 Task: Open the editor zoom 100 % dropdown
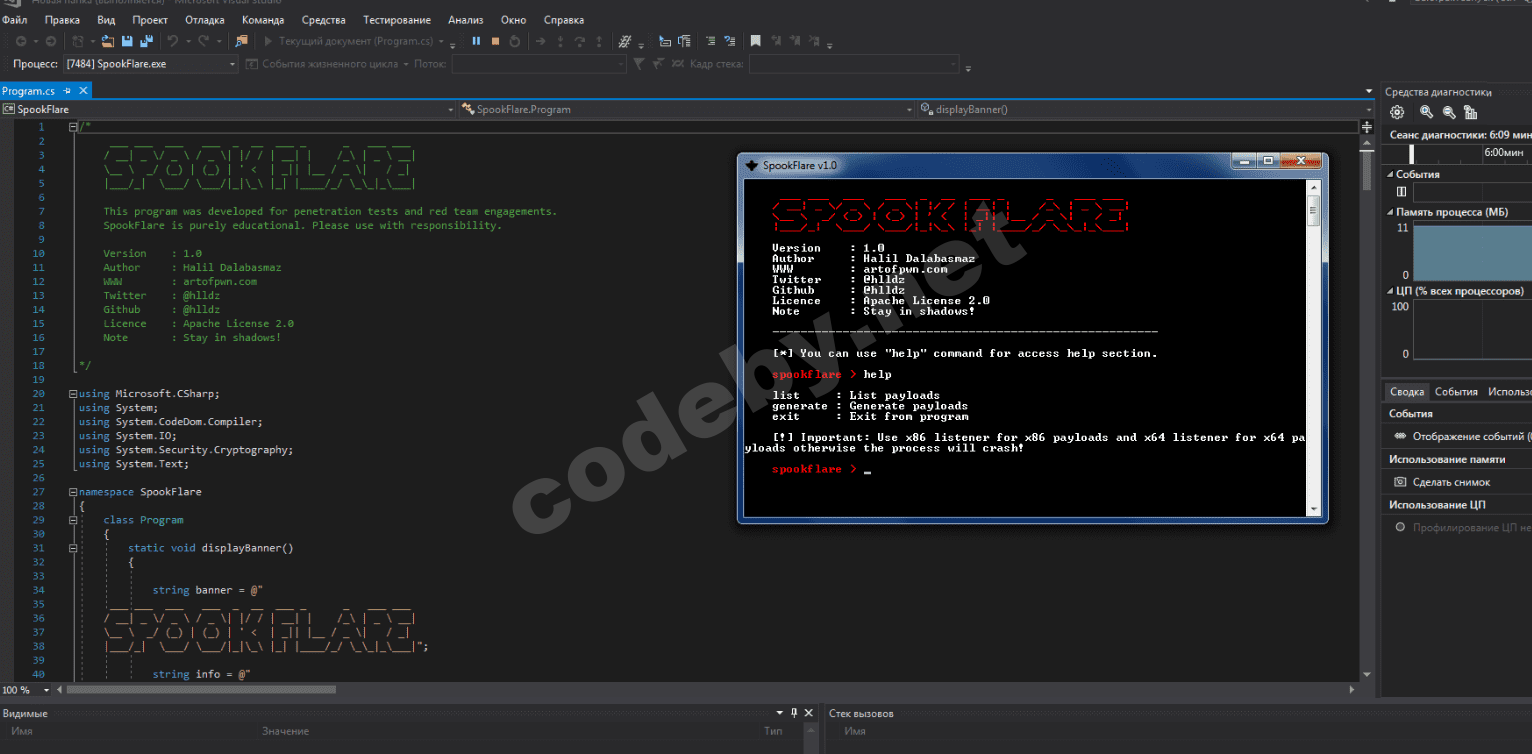pos(46,690)
